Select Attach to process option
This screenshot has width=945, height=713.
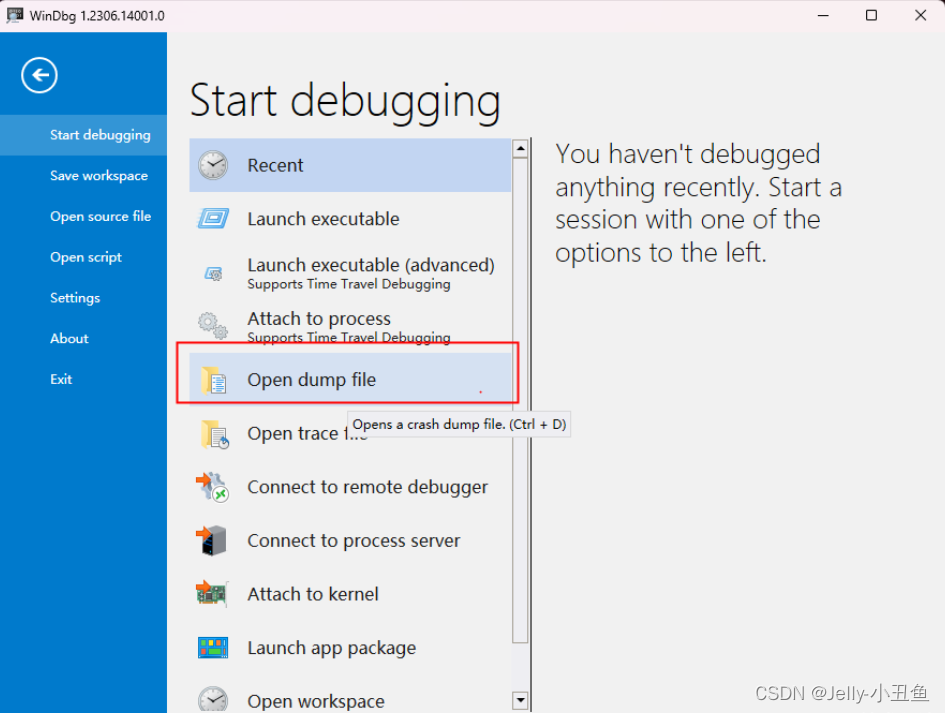(350, 325)
